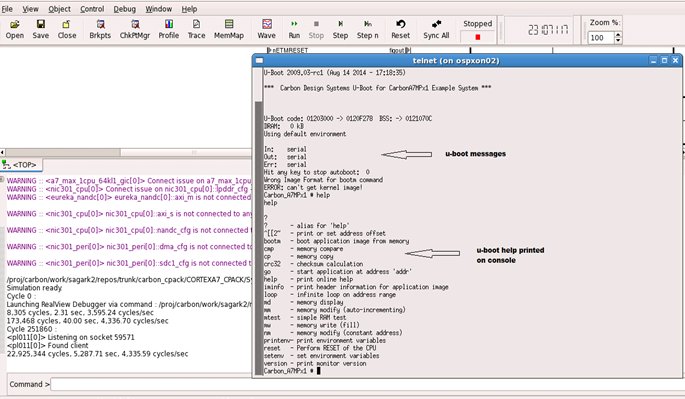
Task: Open the Debug menu
Action: click(125, 9)
